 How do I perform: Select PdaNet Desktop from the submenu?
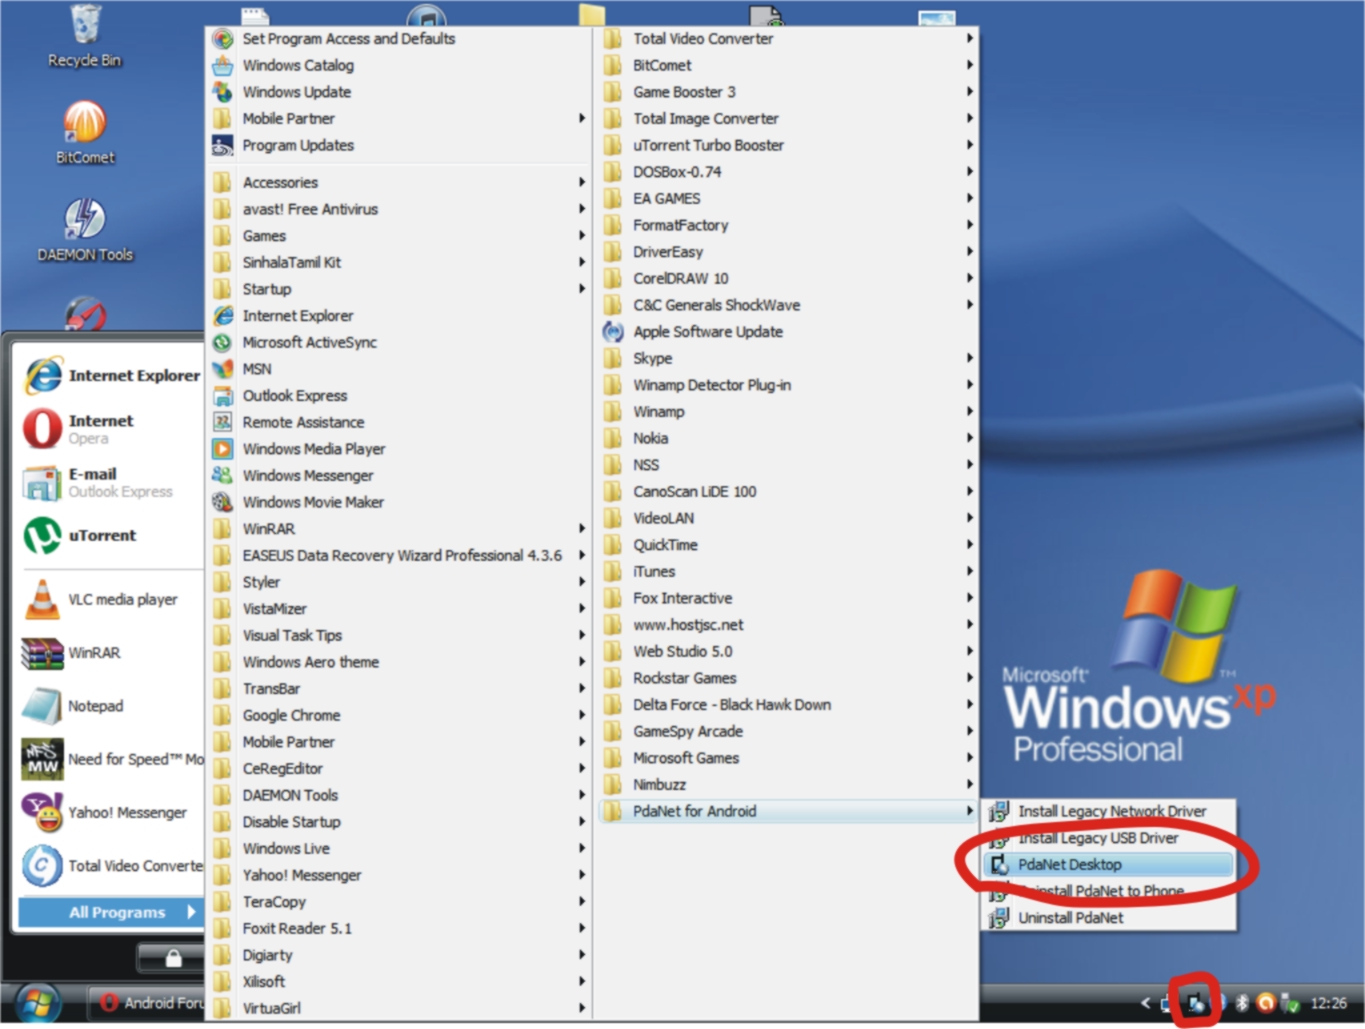(x=1069, y=865)
